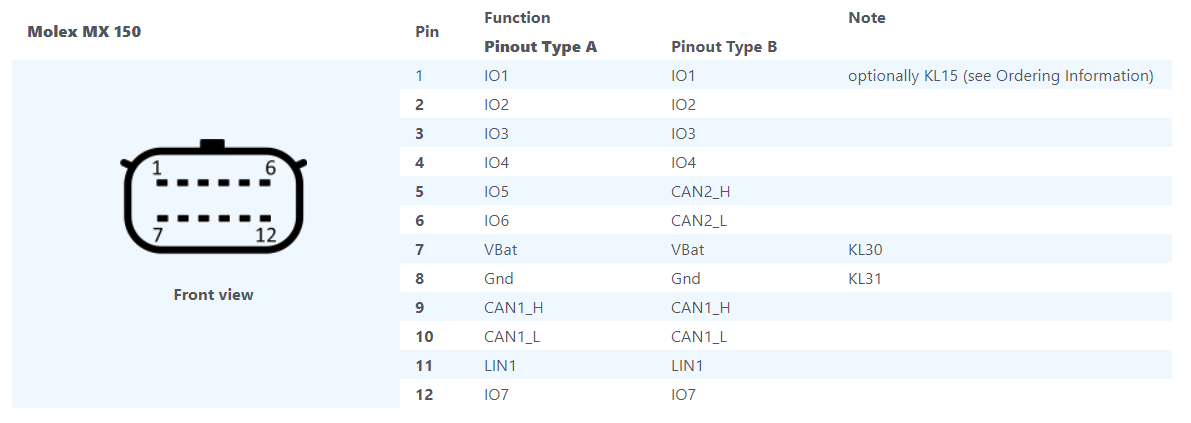The width and height of the screenshot is (1191, 423).
Task: Click pin label 12 on the connector drawing
Action: click(x=265, y=235)
